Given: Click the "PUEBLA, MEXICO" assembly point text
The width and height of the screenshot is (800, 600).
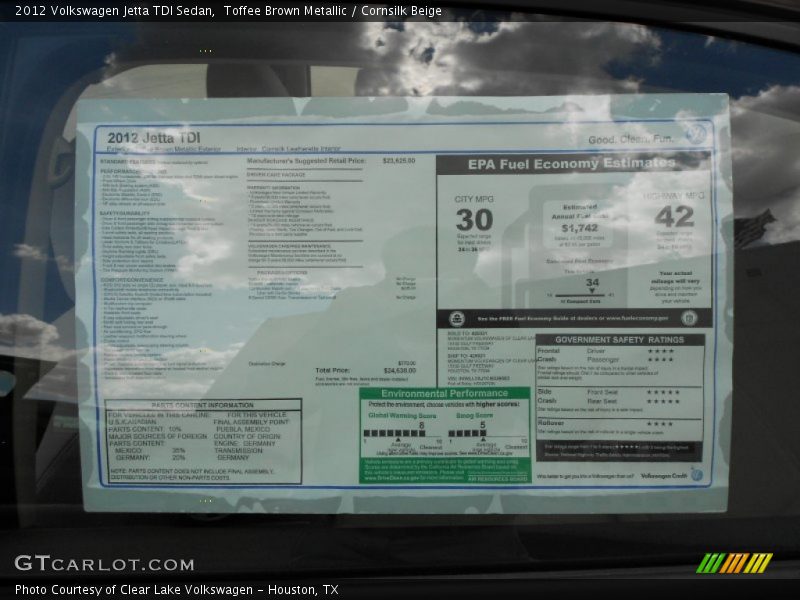Looking at the screenshot, I should click(243, 429).
